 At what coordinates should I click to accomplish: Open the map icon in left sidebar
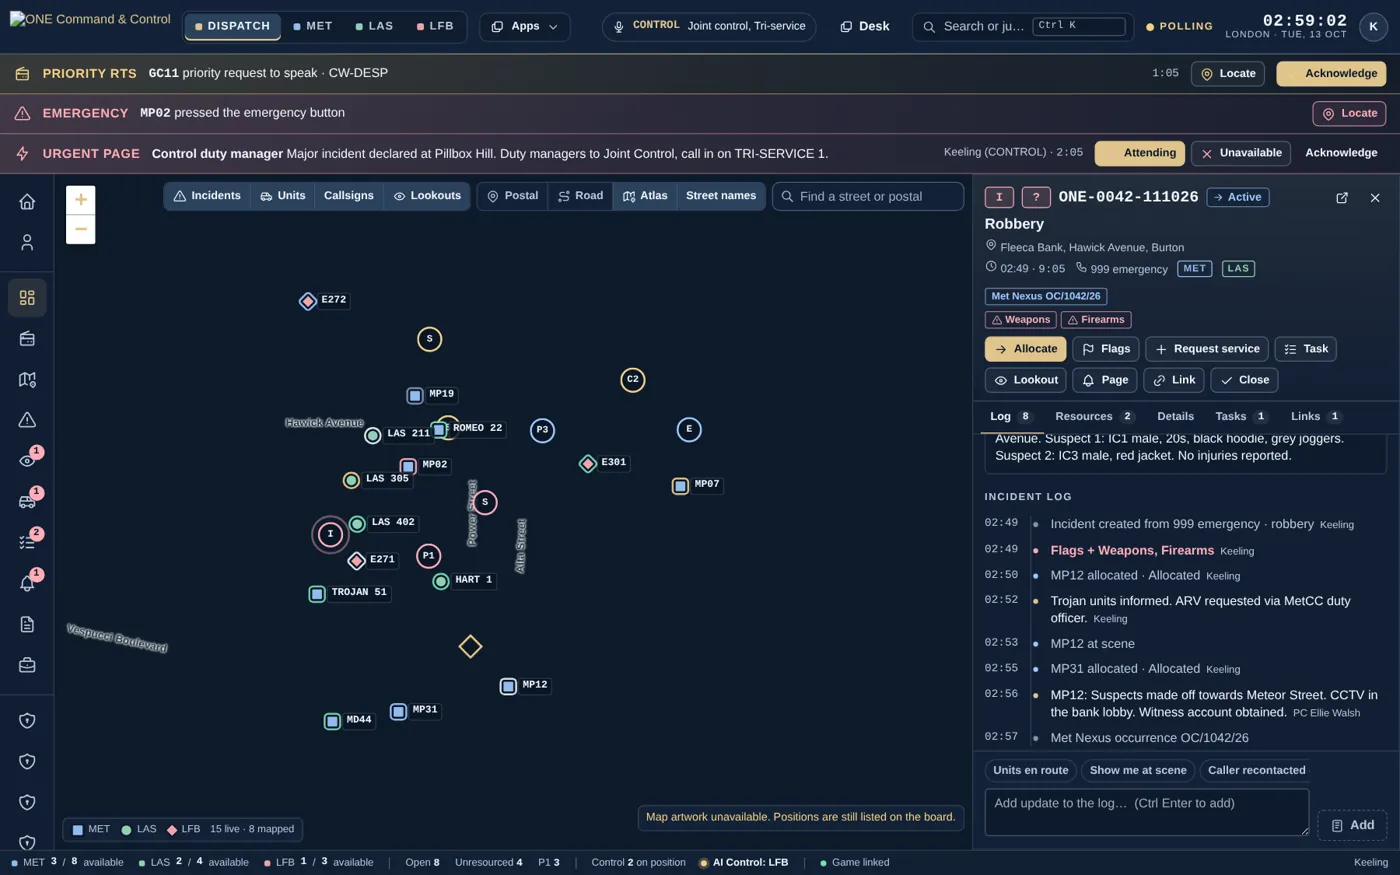tap(27, 380)
